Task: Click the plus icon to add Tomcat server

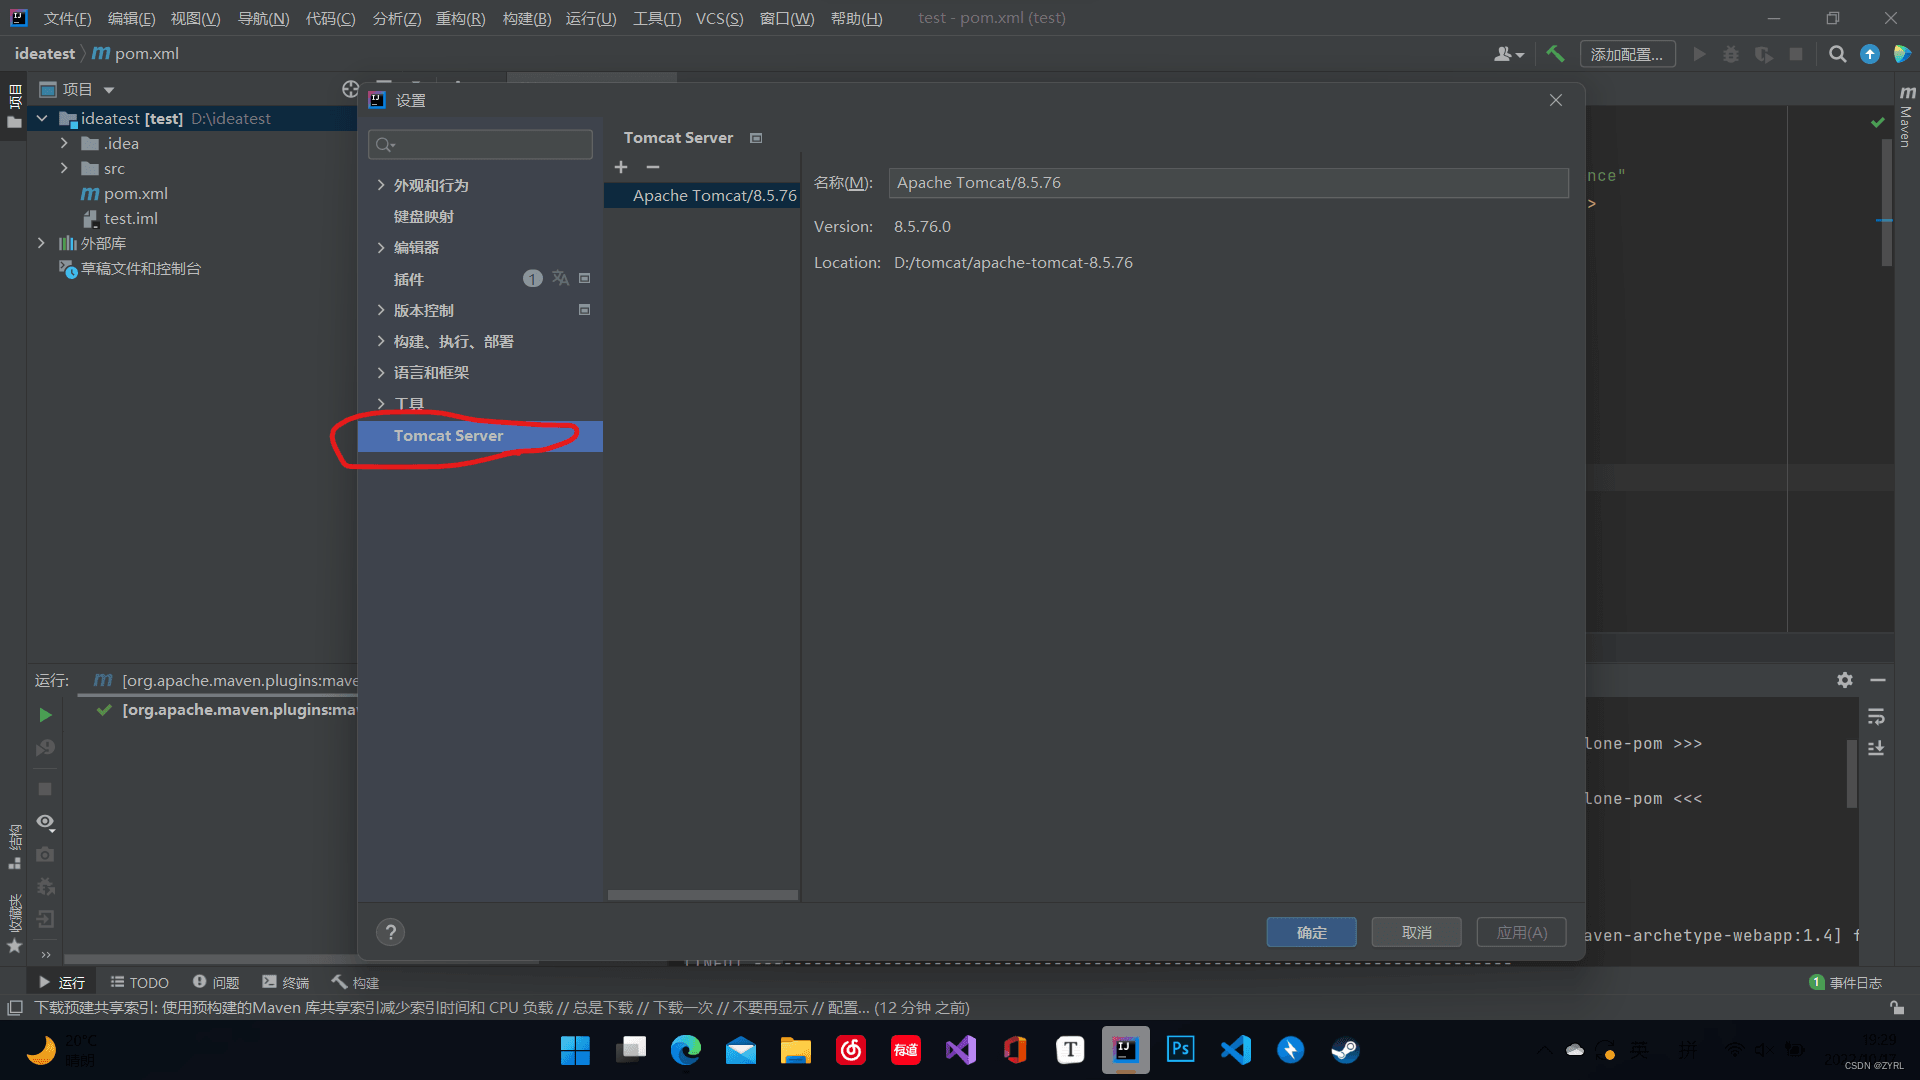Action: click(x=621, y=167)
